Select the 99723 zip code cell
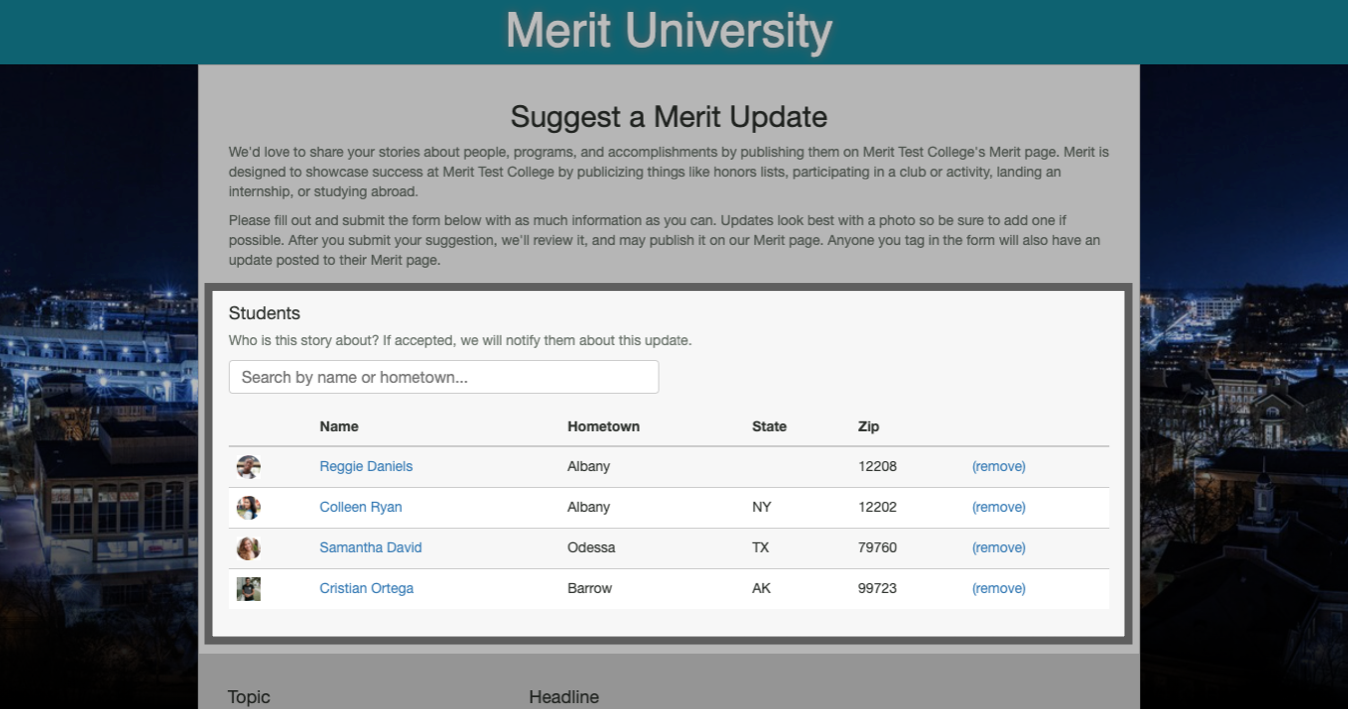This screenshot has height=709, width=1348. 878,589
